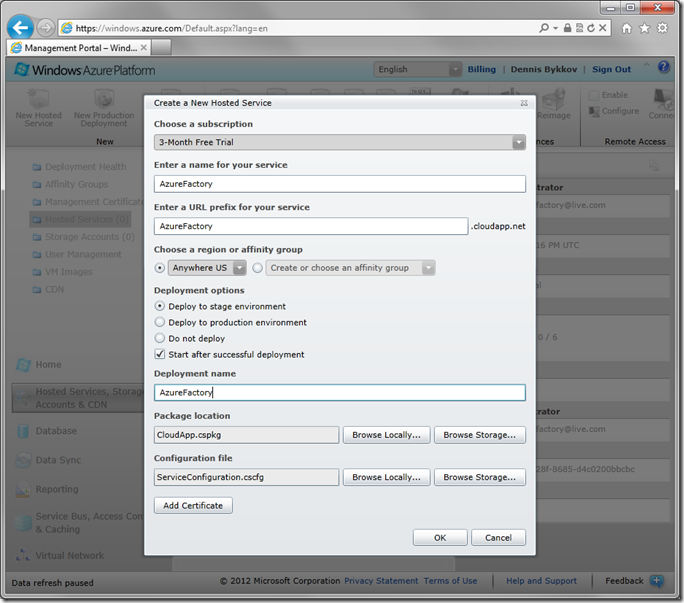The width and height of the screenshot is (684, 603).
Task: Click the refresh icon in address bar
Action: tap(591, 28)
